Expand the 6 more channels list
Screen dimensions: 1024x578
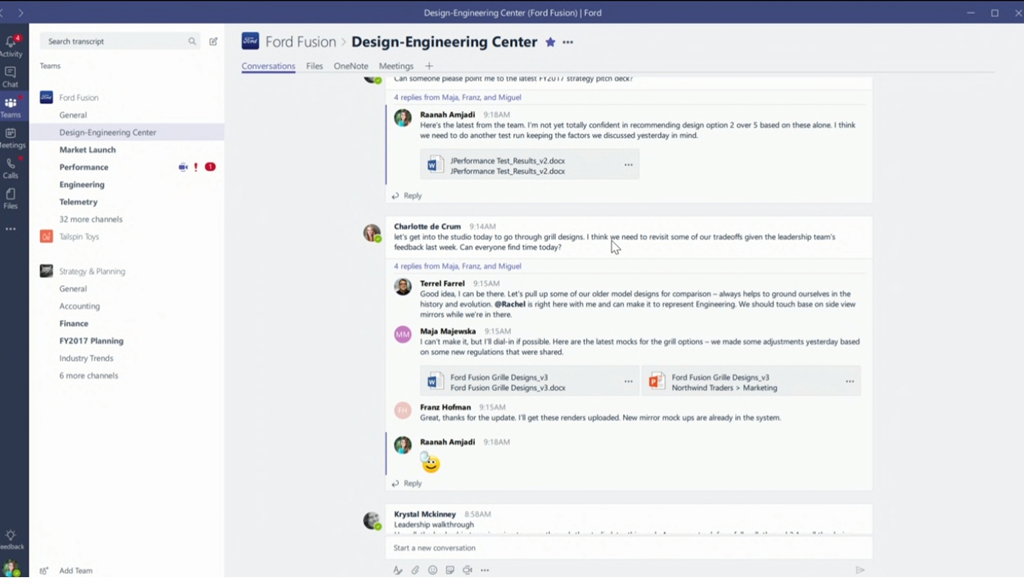point(88,376)
